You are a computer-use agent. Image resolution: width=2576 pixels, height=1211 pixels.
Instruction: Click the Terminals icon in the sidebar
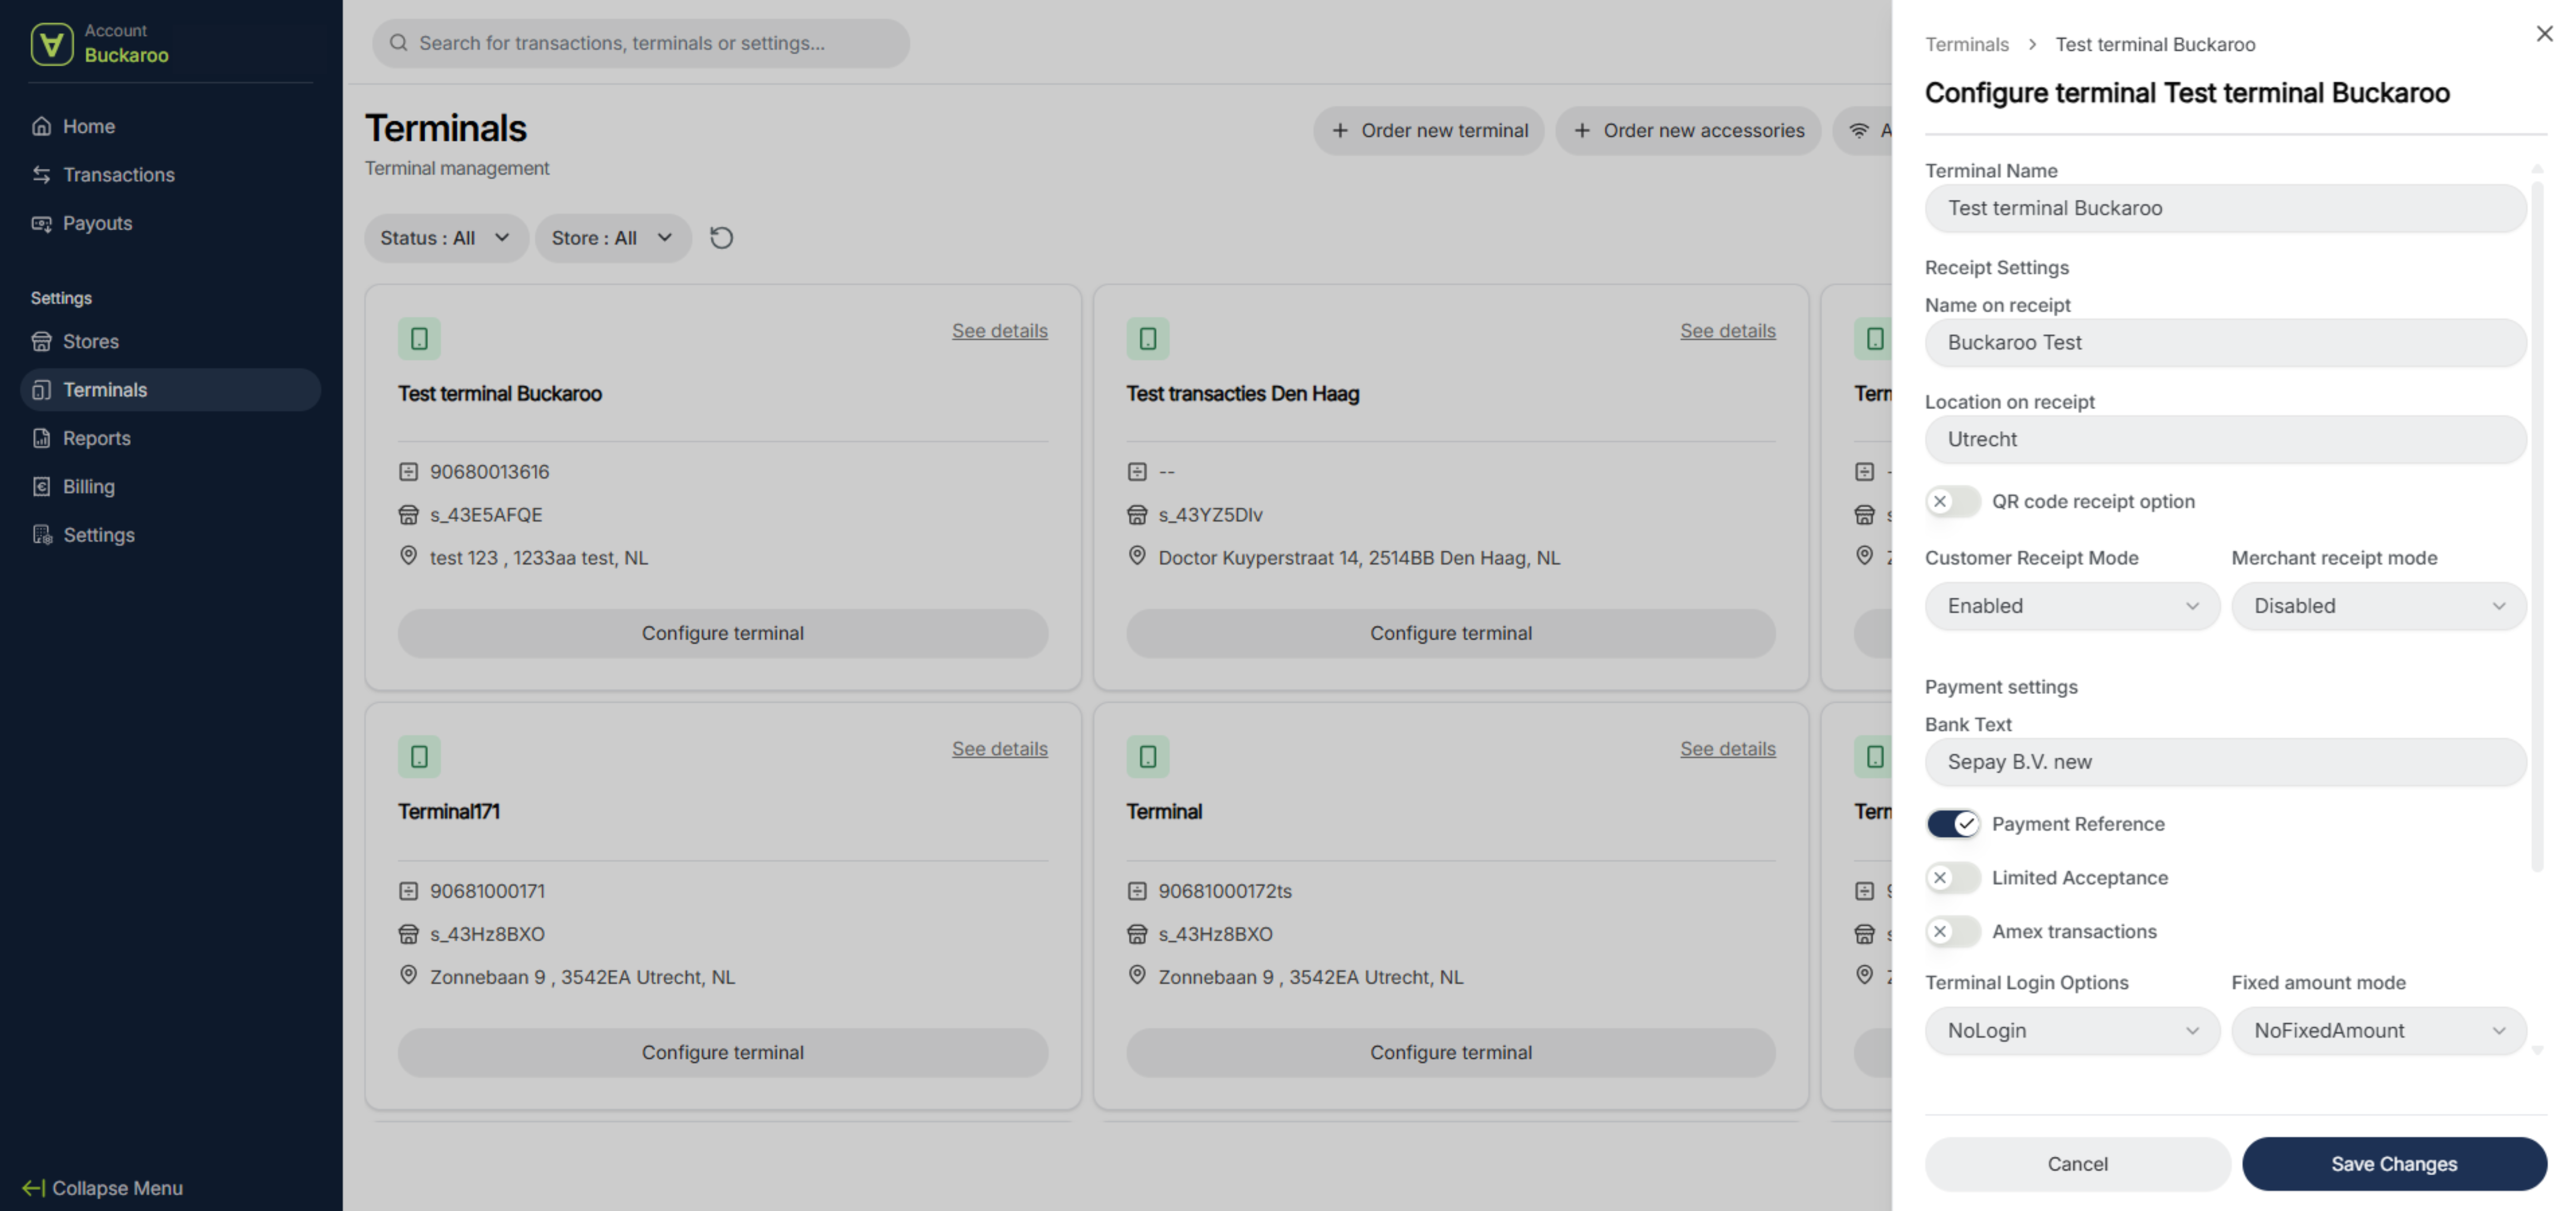[x=41, y=390]
